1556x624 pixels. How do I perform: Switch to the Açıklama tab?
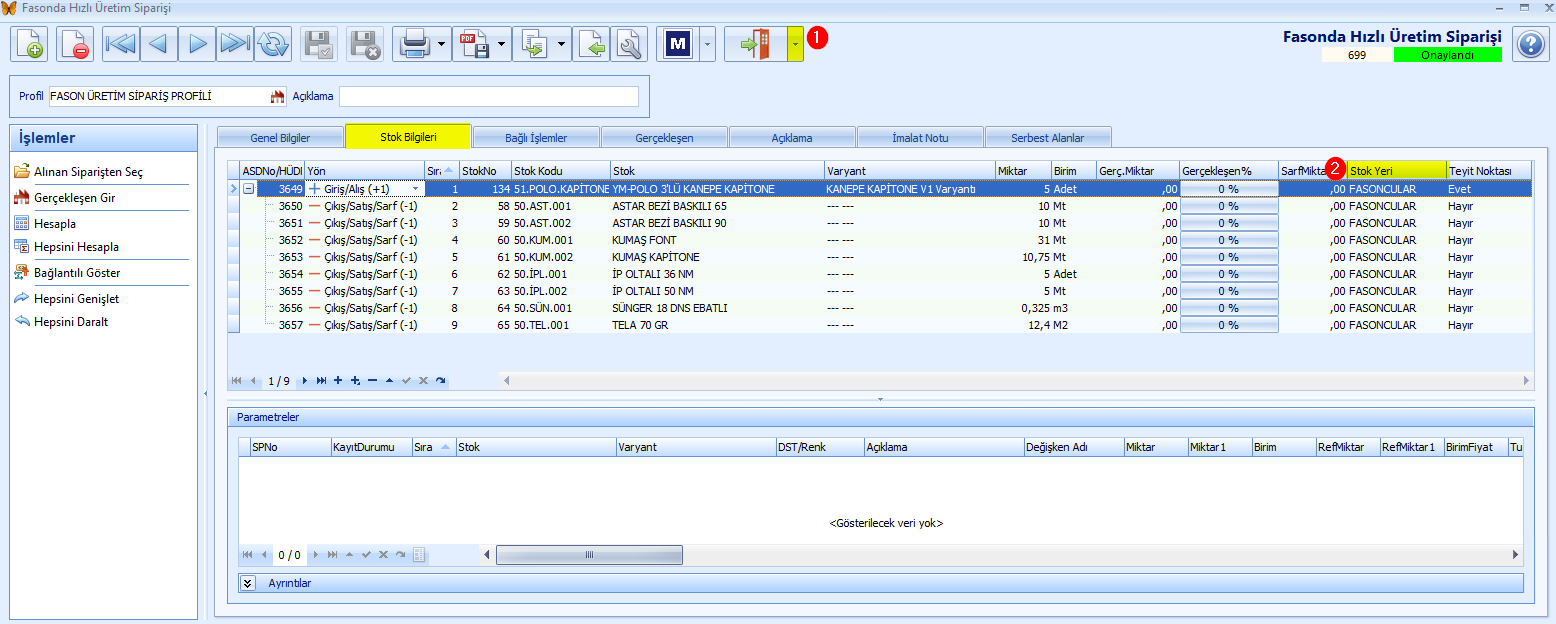coord(792,138)
